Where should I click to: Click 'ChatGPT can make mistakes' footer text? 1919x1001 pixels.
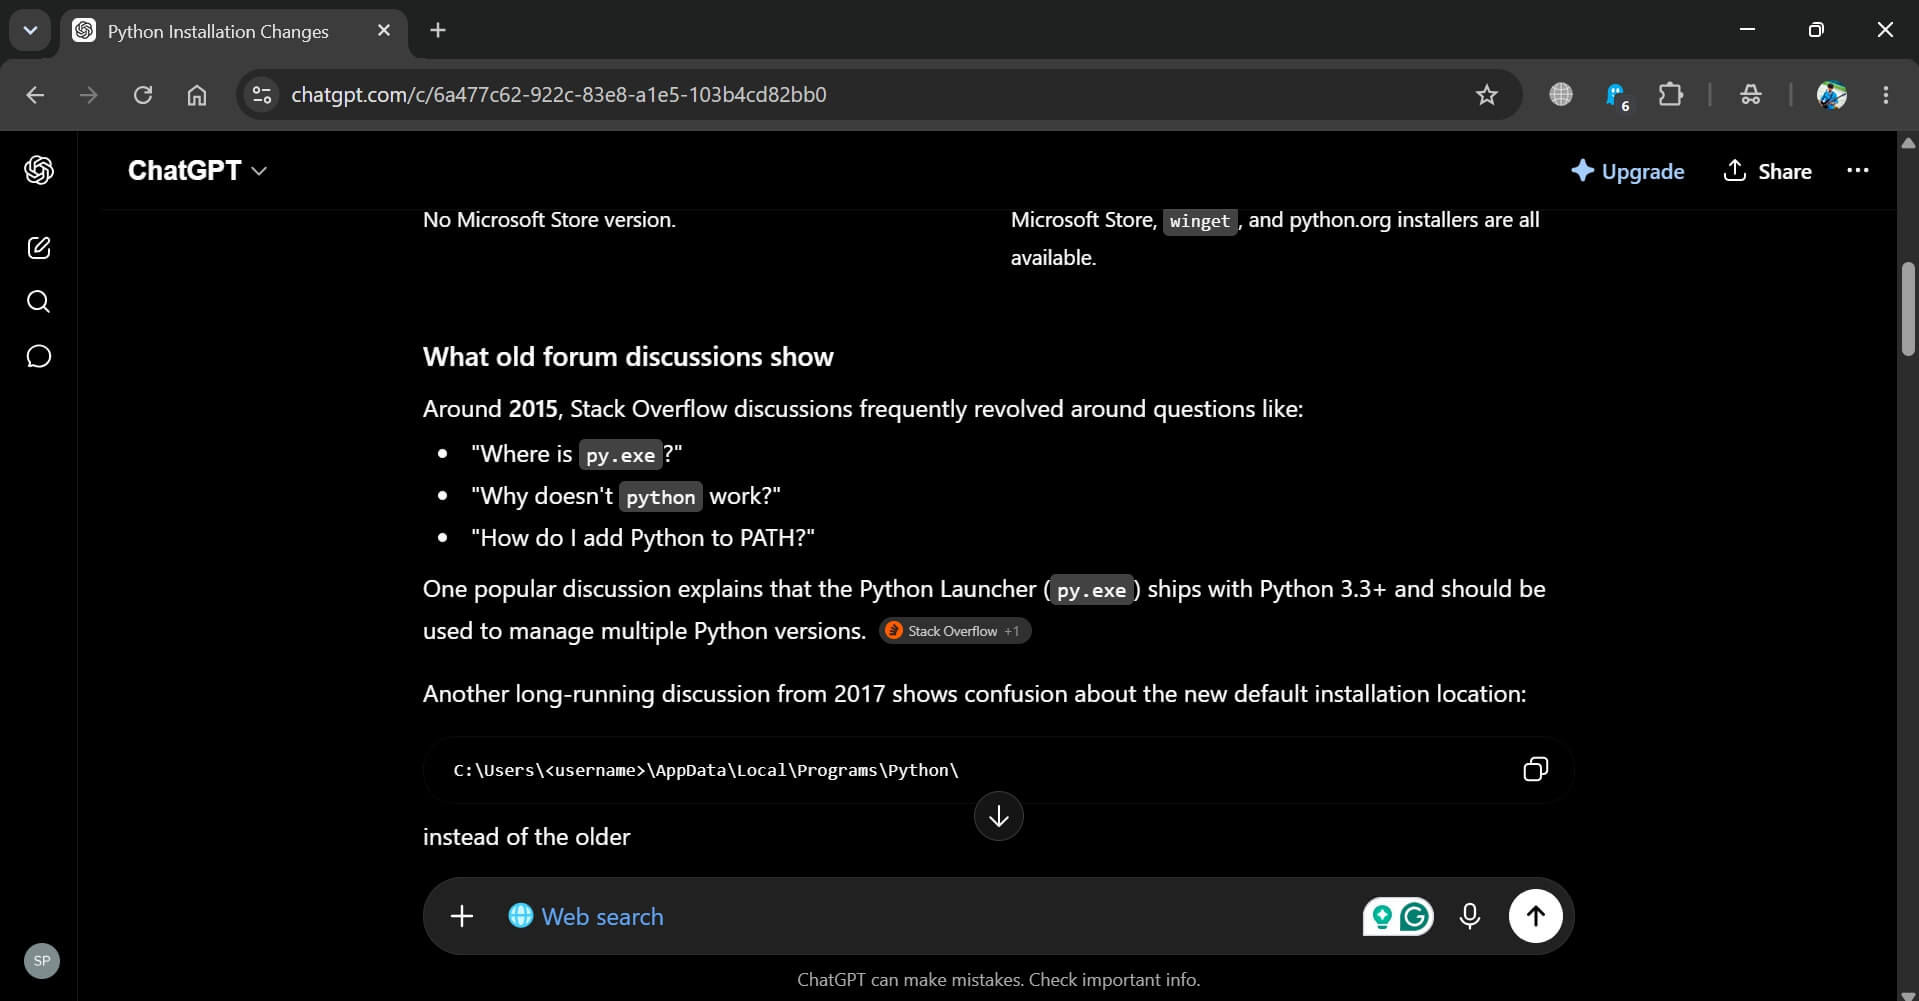coord(998,980)
